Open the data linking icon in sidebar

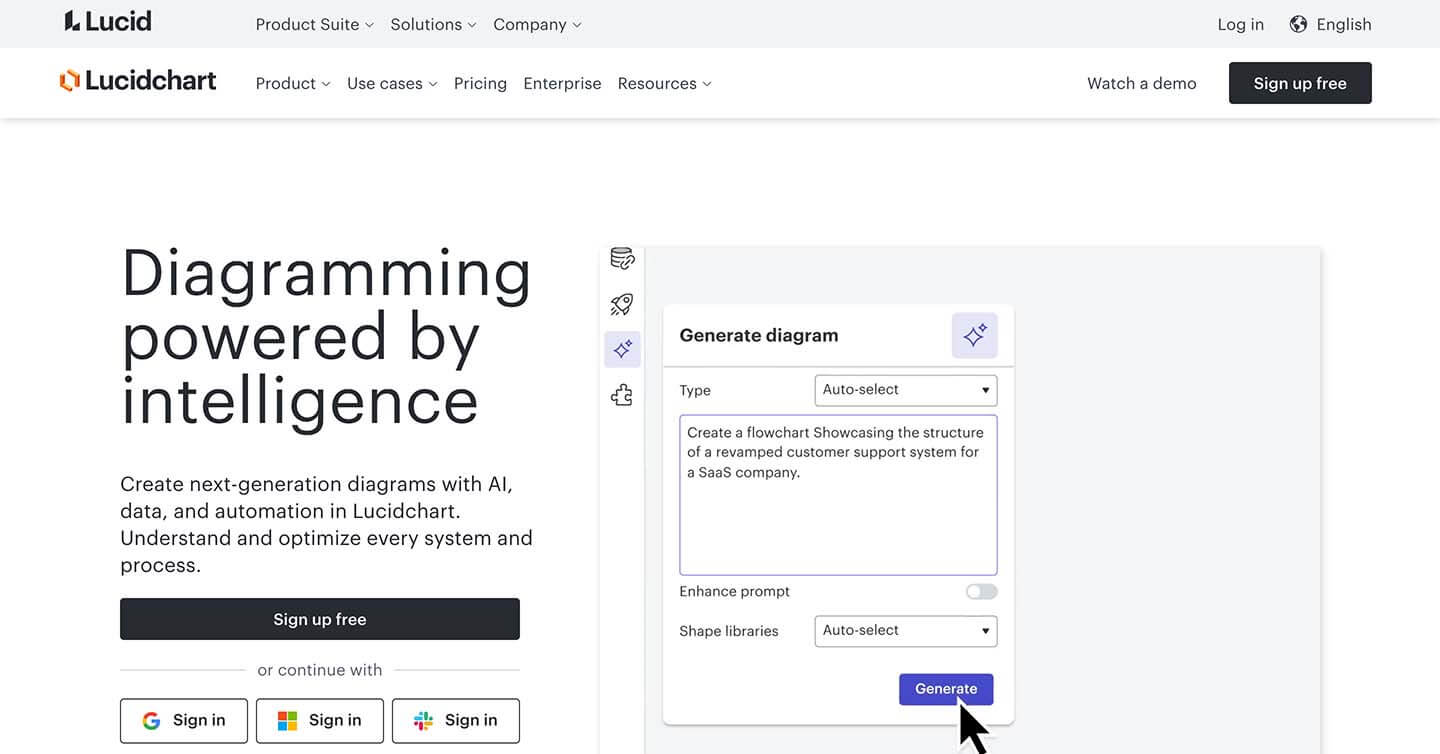coord(622,259)
